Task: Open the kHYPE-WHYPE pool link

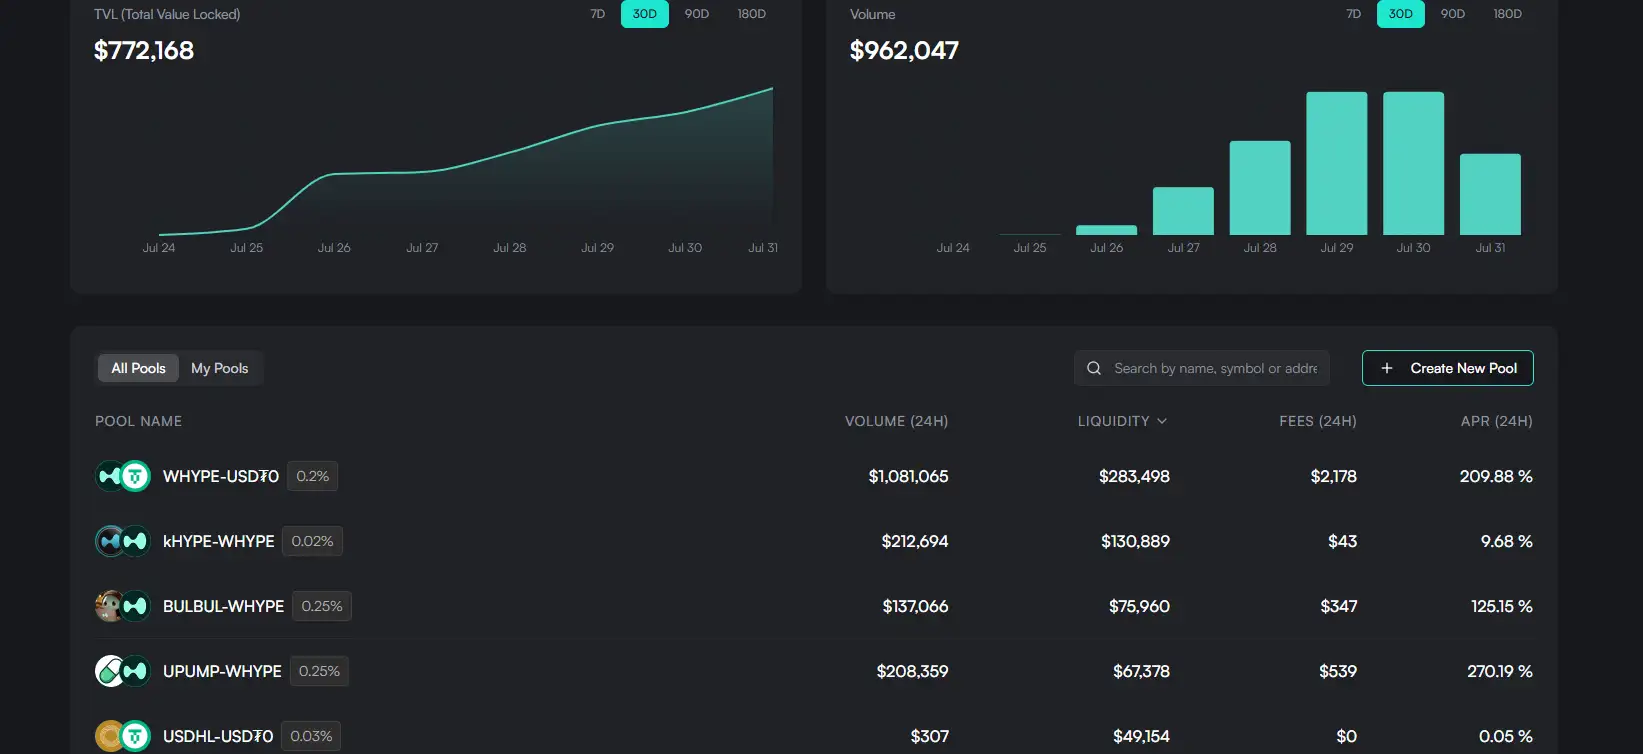Action: click(218, 541)
